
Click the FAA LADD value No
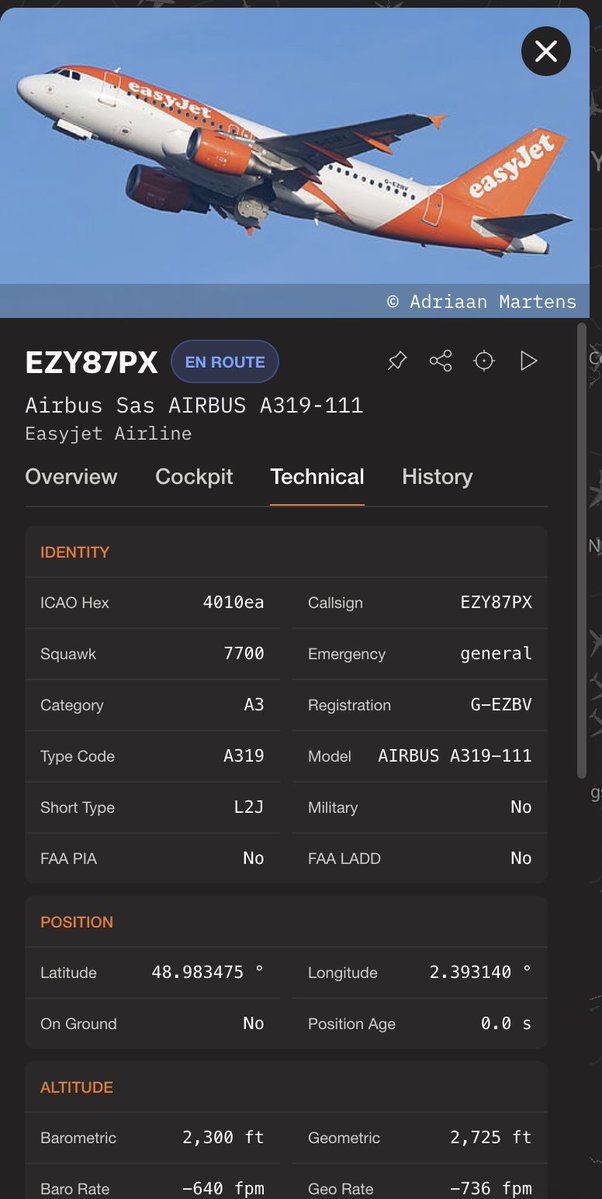(521, 859)
